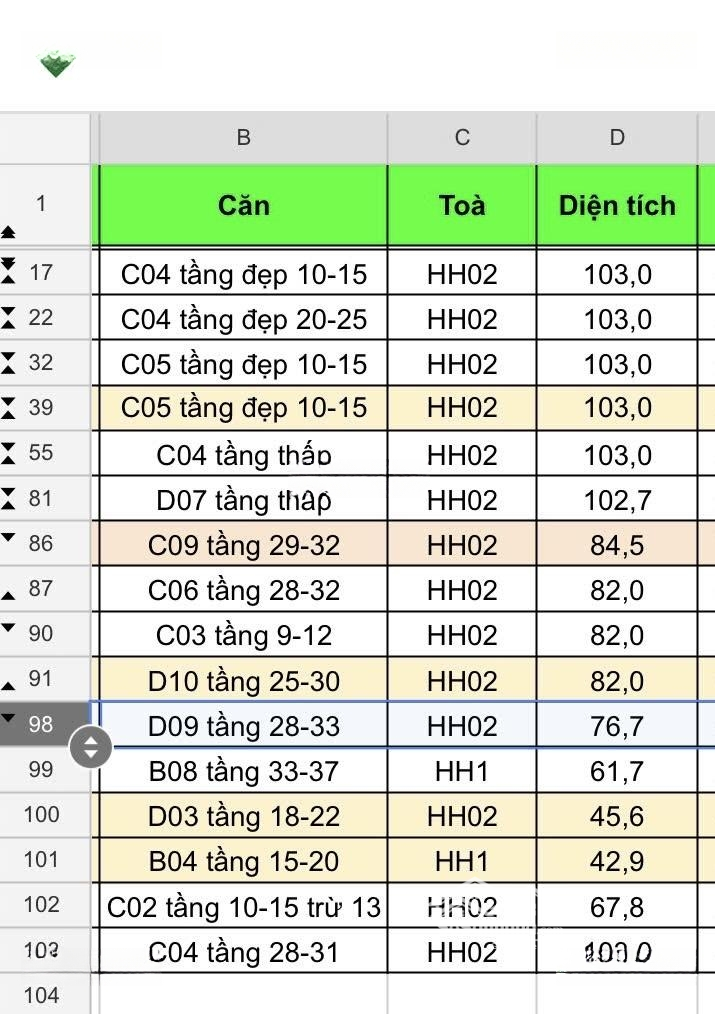Select column D header
This screenshot has height=1014, width=715.
click(617, 138)
